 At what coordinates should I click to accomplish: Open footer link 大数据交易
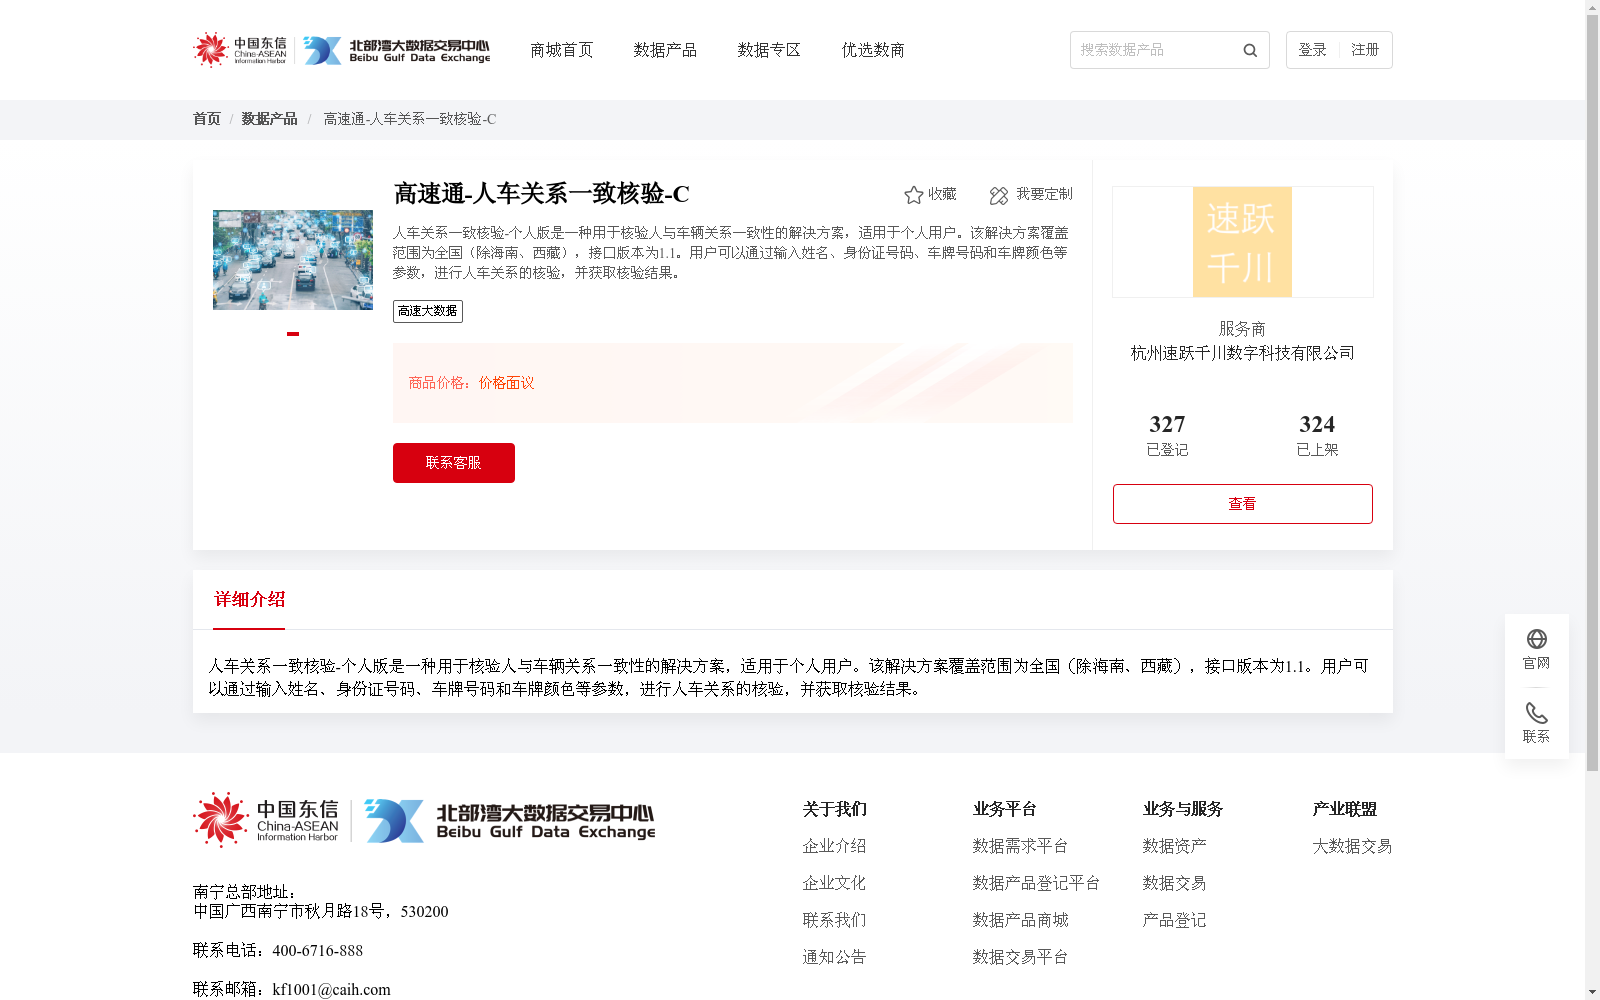coord(1352,846)
